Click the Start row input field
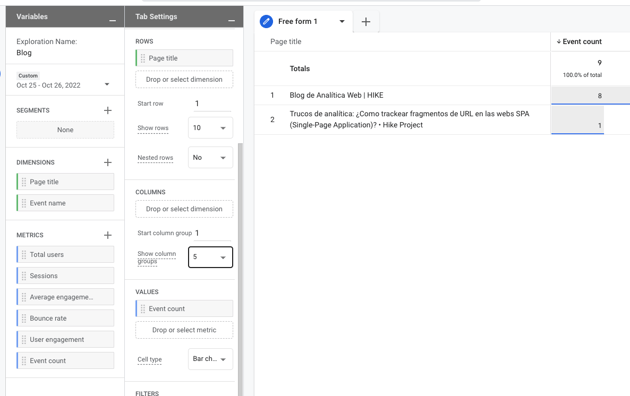 tap(212, 104)
